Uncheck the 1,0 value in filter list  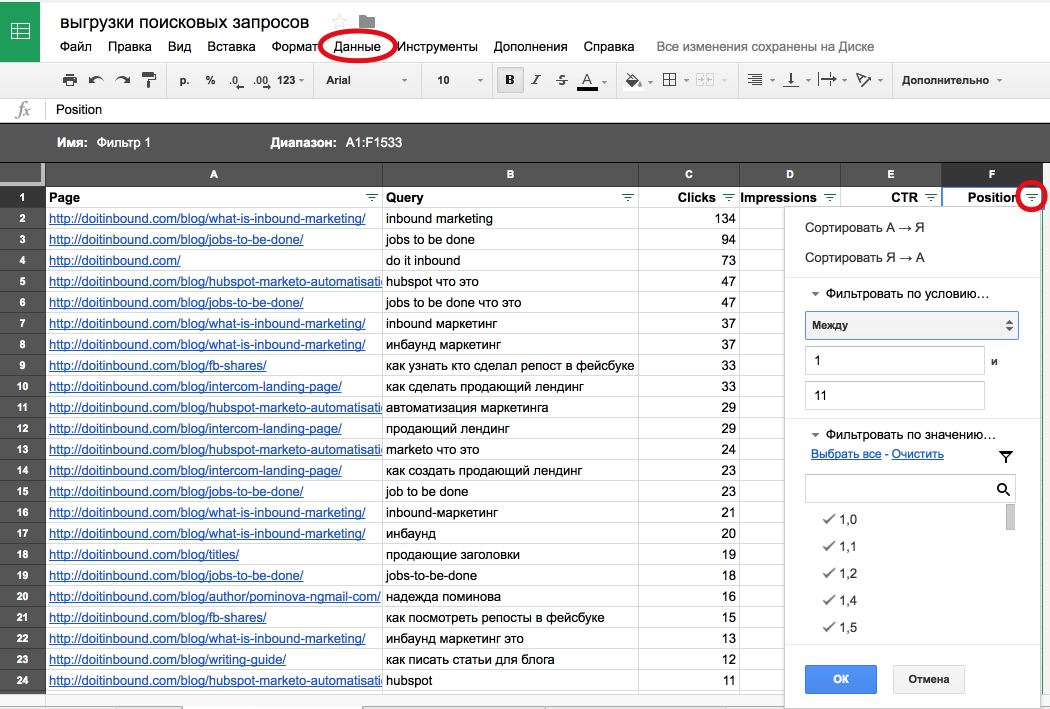(840, 520)
